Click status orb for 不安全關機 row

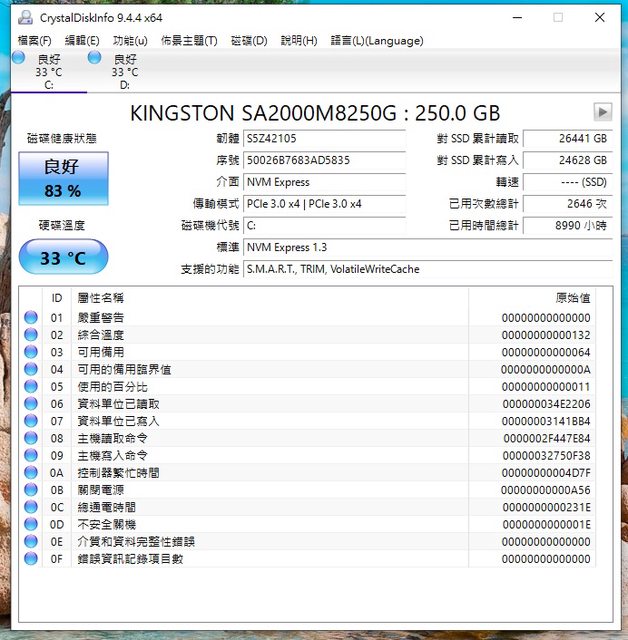click(x=31, y=524)
